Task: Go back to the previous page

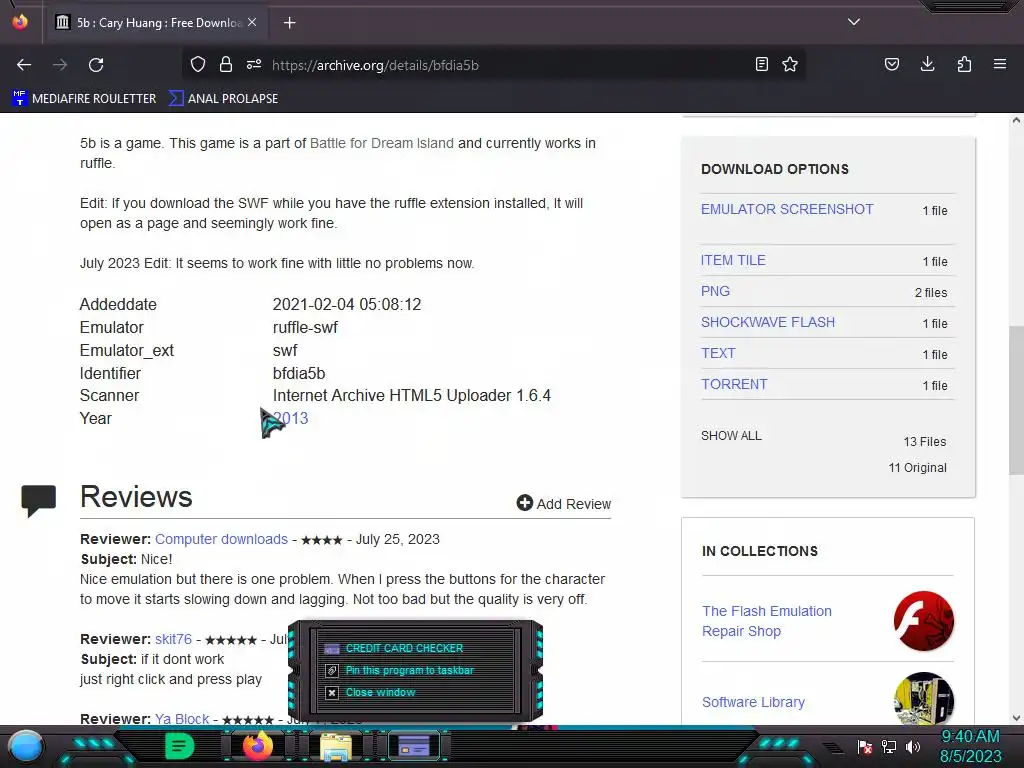Action: pyautogui.click(x=24, y=65)
